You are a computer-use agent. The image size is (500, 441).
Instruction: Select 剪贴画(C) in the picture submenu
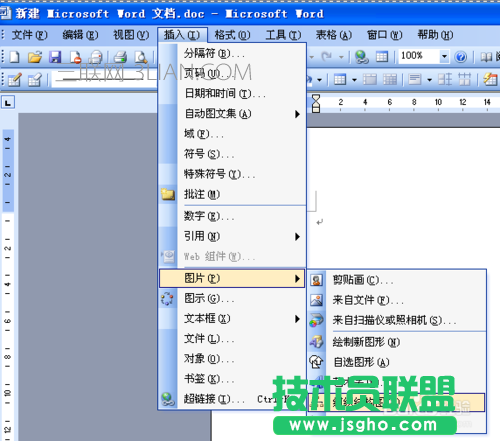(x=397, y=280)
